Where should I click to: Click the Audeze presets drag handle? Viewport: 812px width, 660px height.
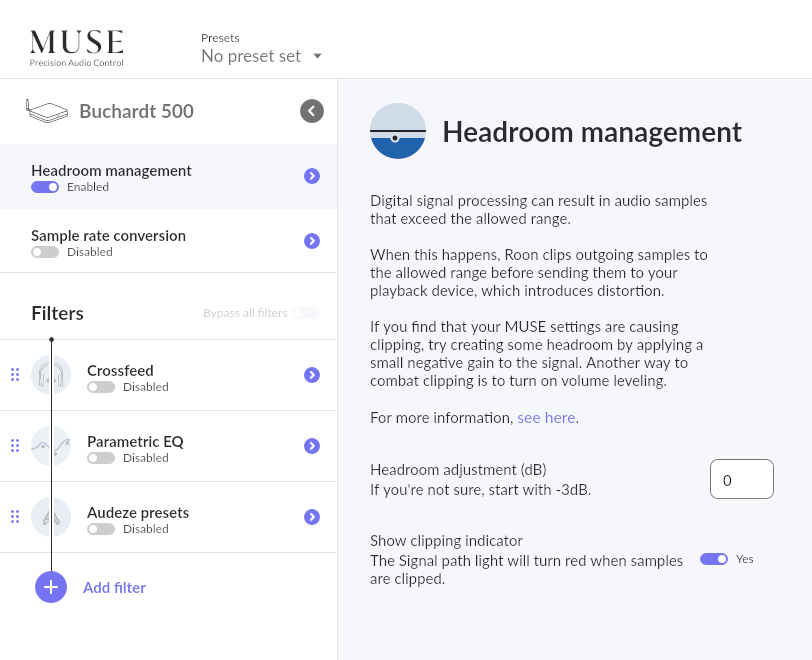15,516
